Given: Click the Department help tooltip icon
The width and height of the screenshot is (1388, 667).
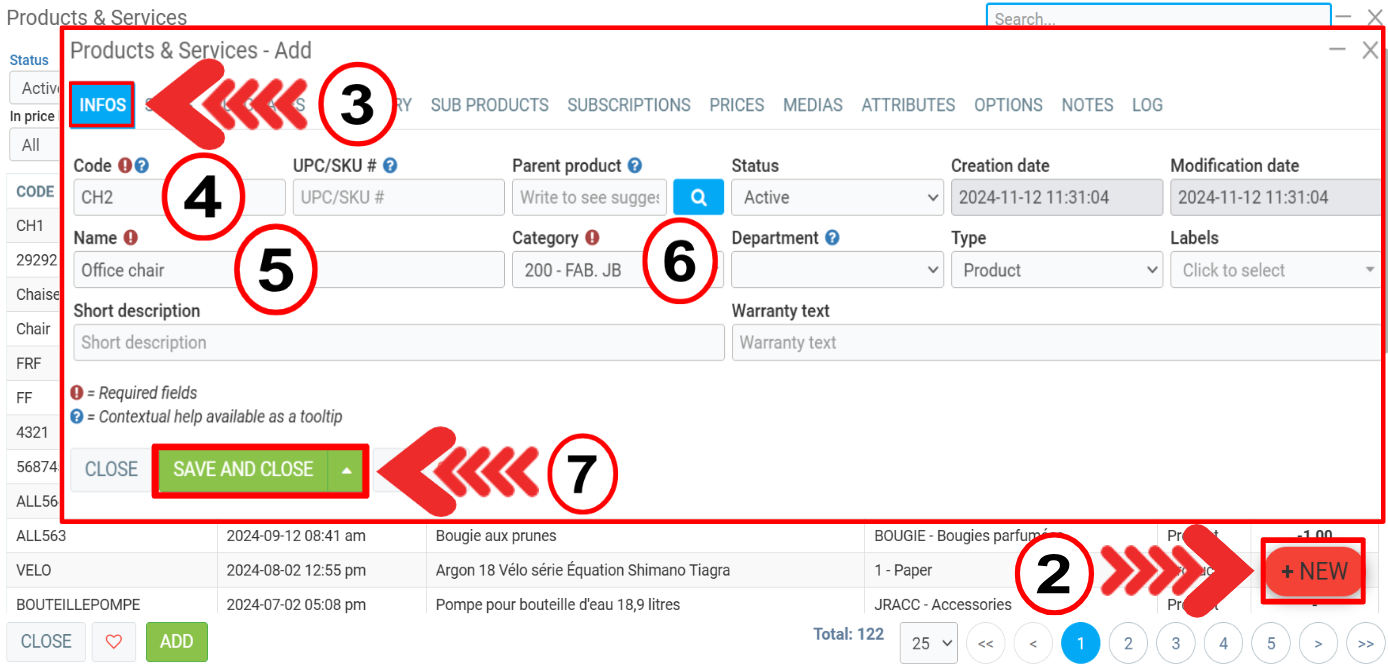Looking at the screenshot, I should click(x=831, y=238).
